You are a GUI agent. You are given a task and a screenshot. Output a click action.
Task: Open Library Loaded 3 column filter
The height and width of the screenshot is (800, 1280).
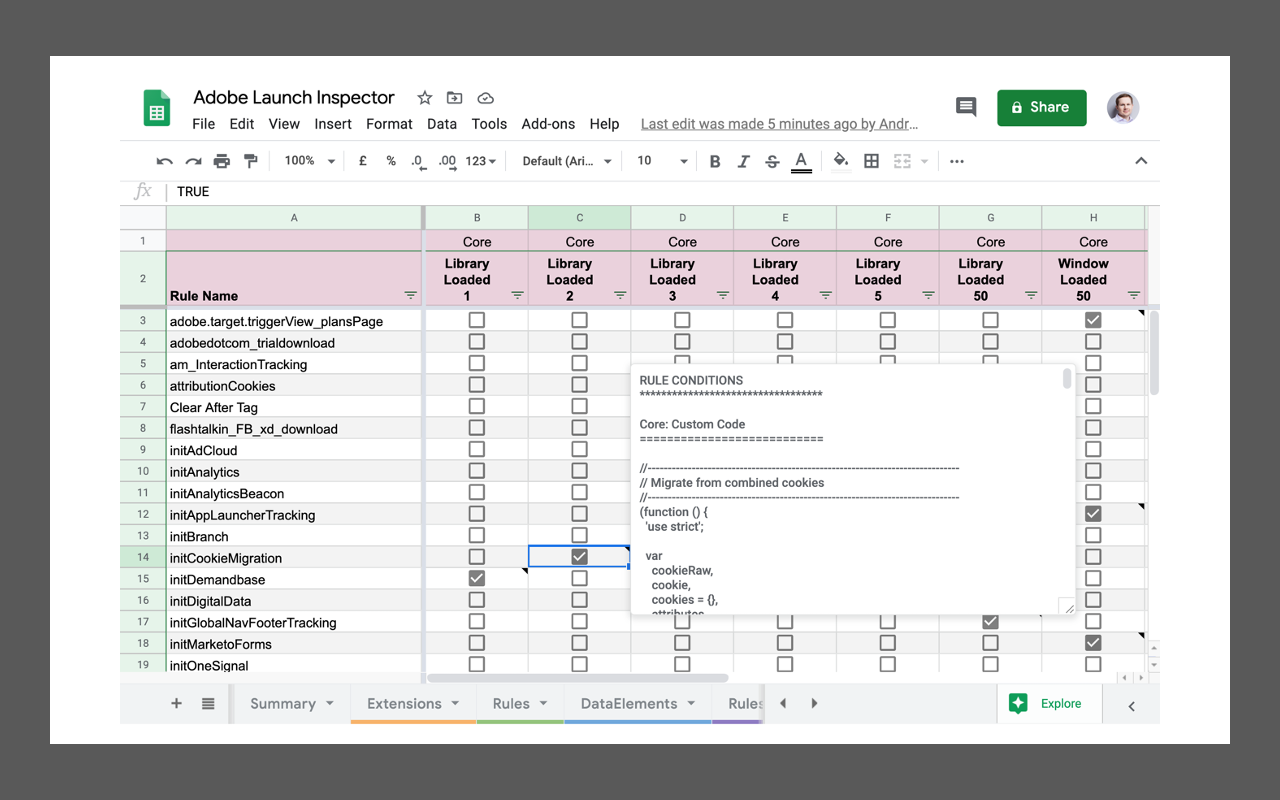pos(723,296)
